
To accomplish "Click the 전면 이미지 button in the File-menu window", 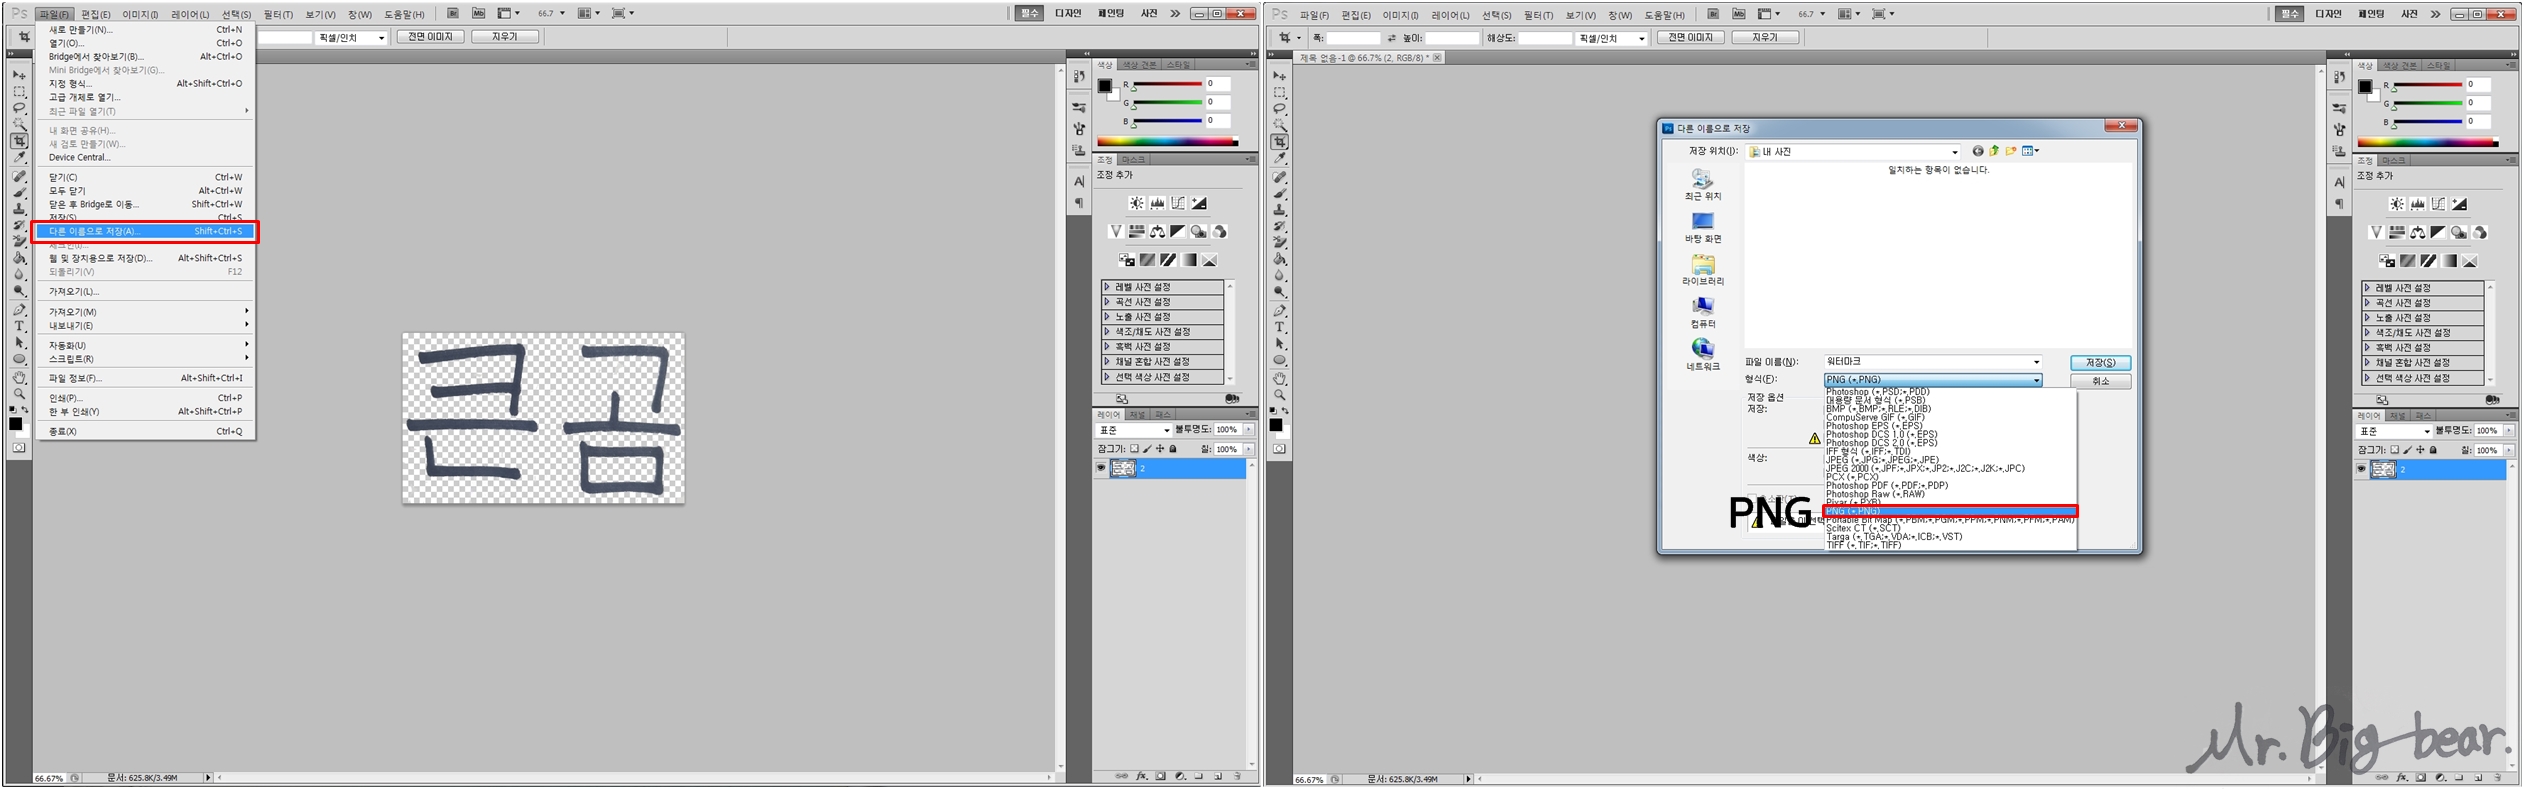I will (x=430, y=37).
